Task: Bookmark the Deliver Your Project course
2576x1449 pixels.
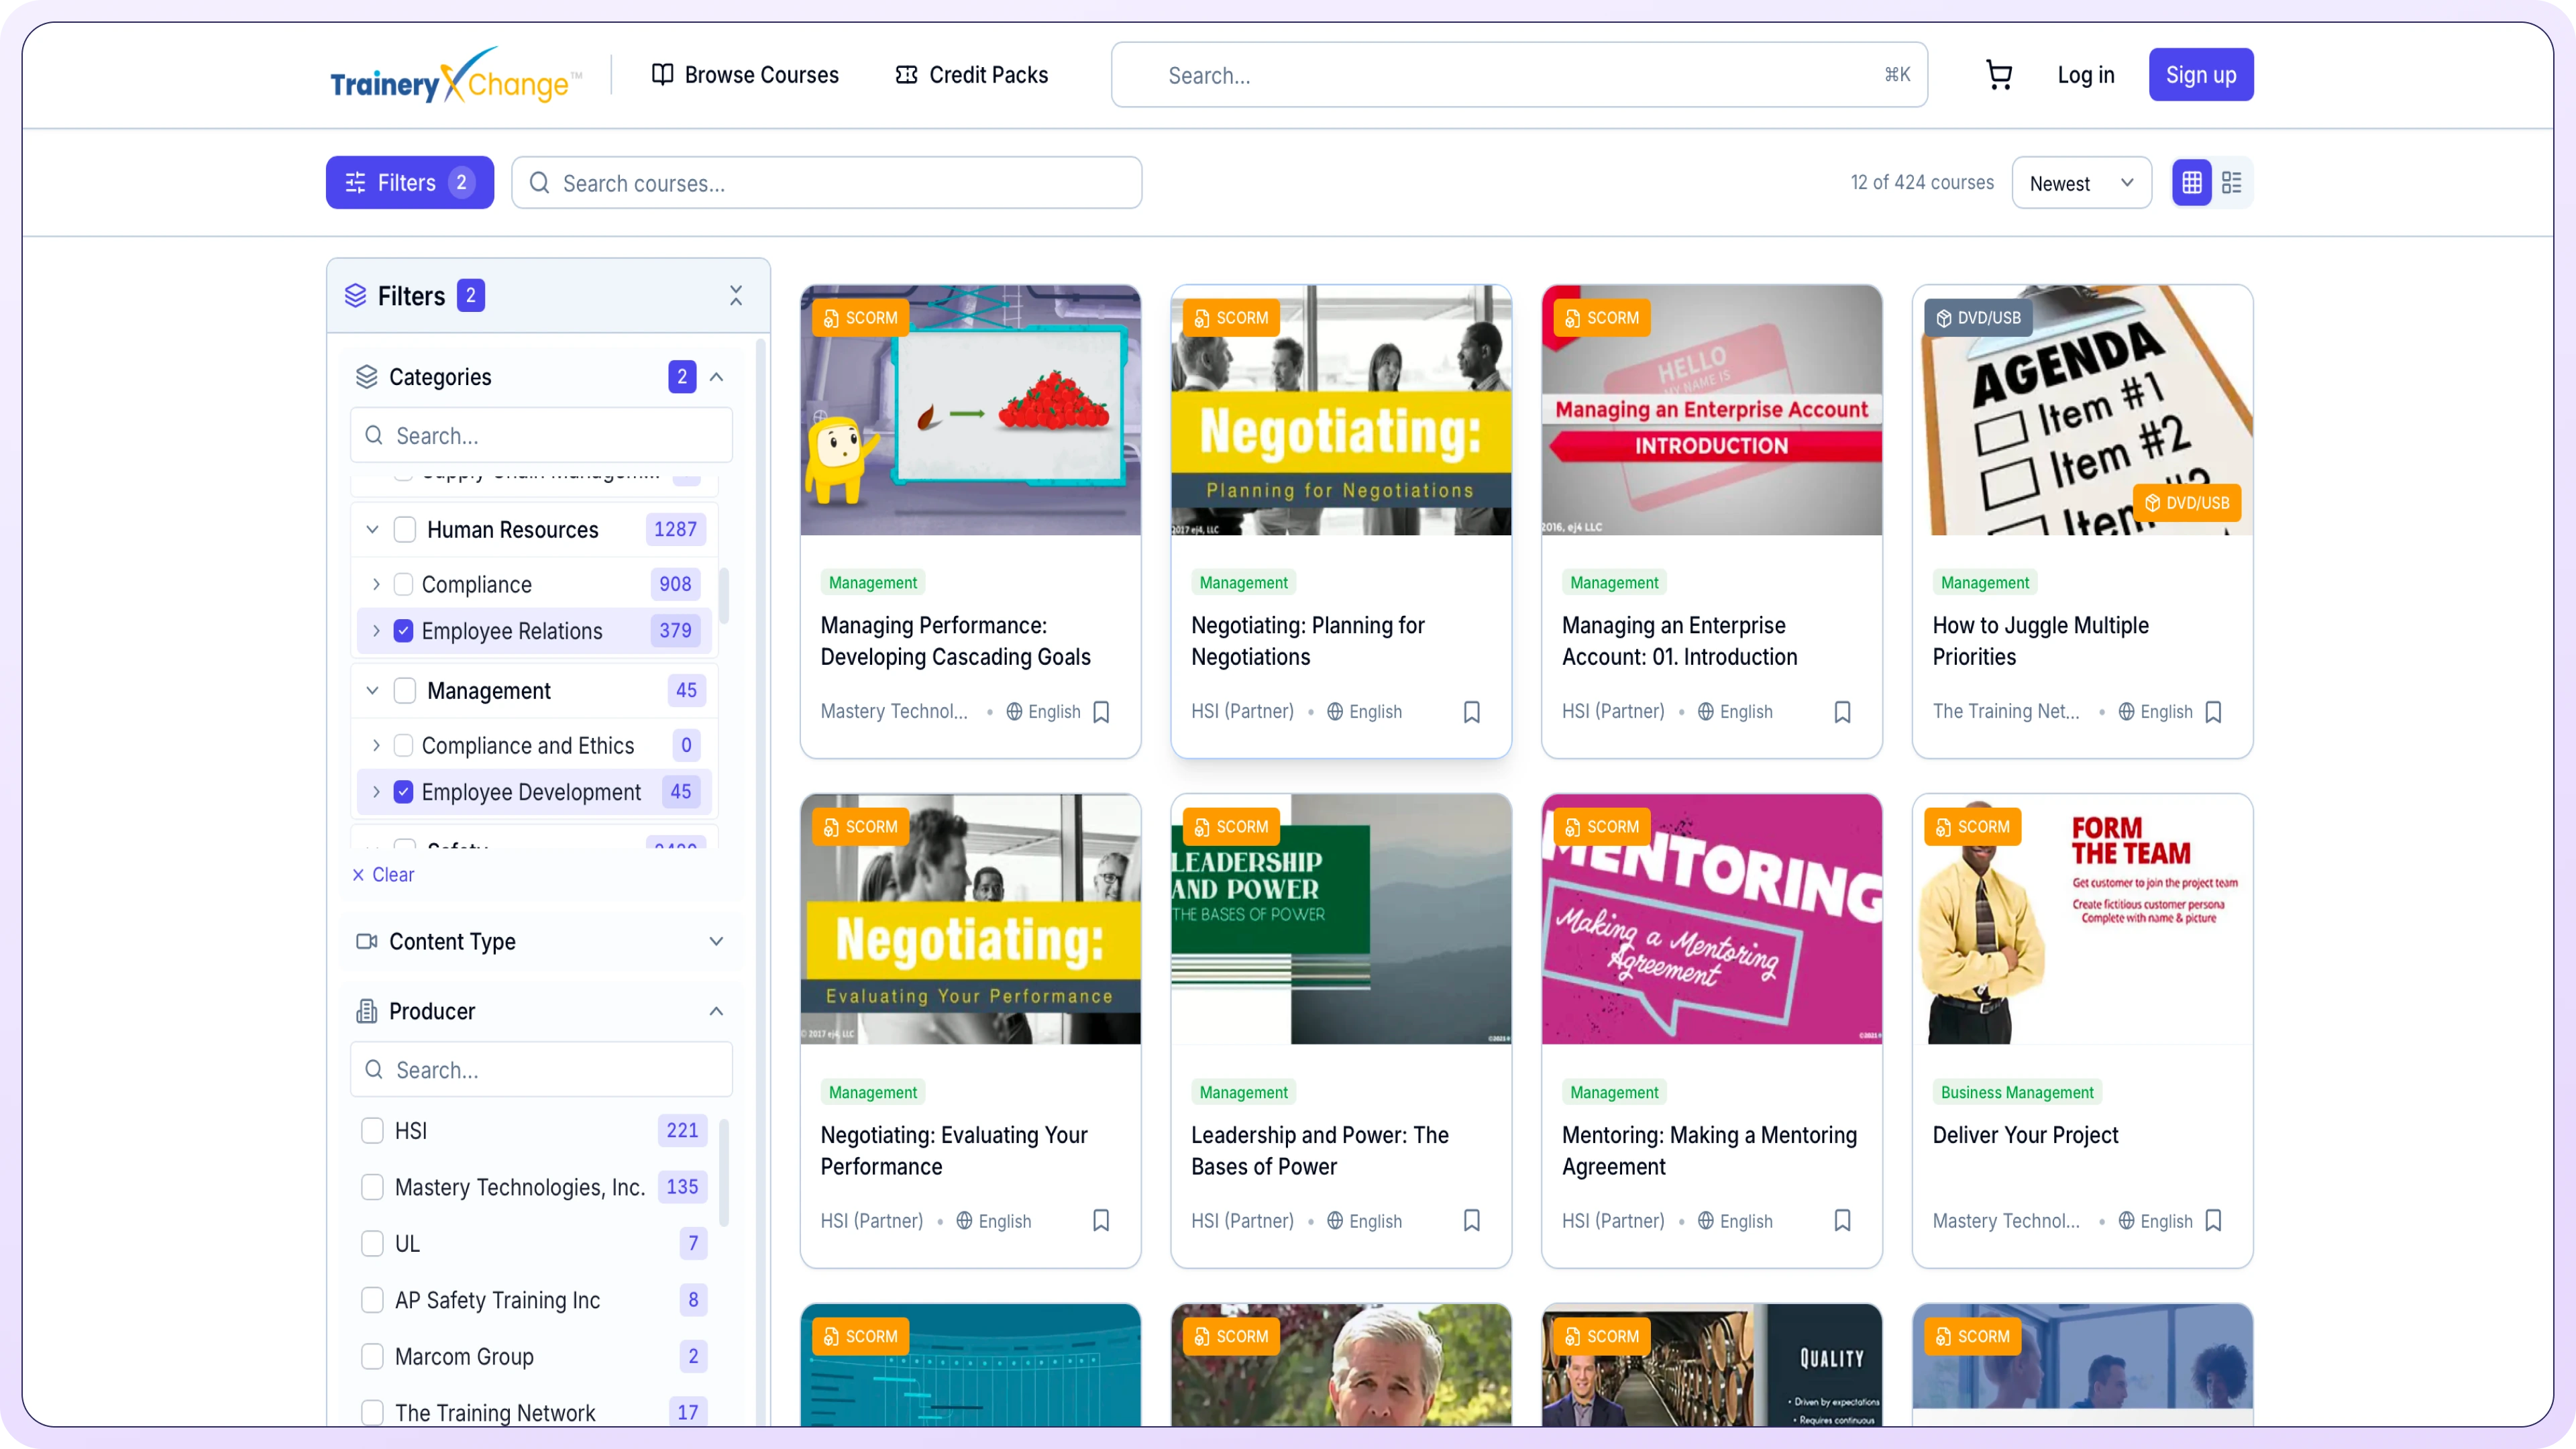Action: coord(2213,1221)
